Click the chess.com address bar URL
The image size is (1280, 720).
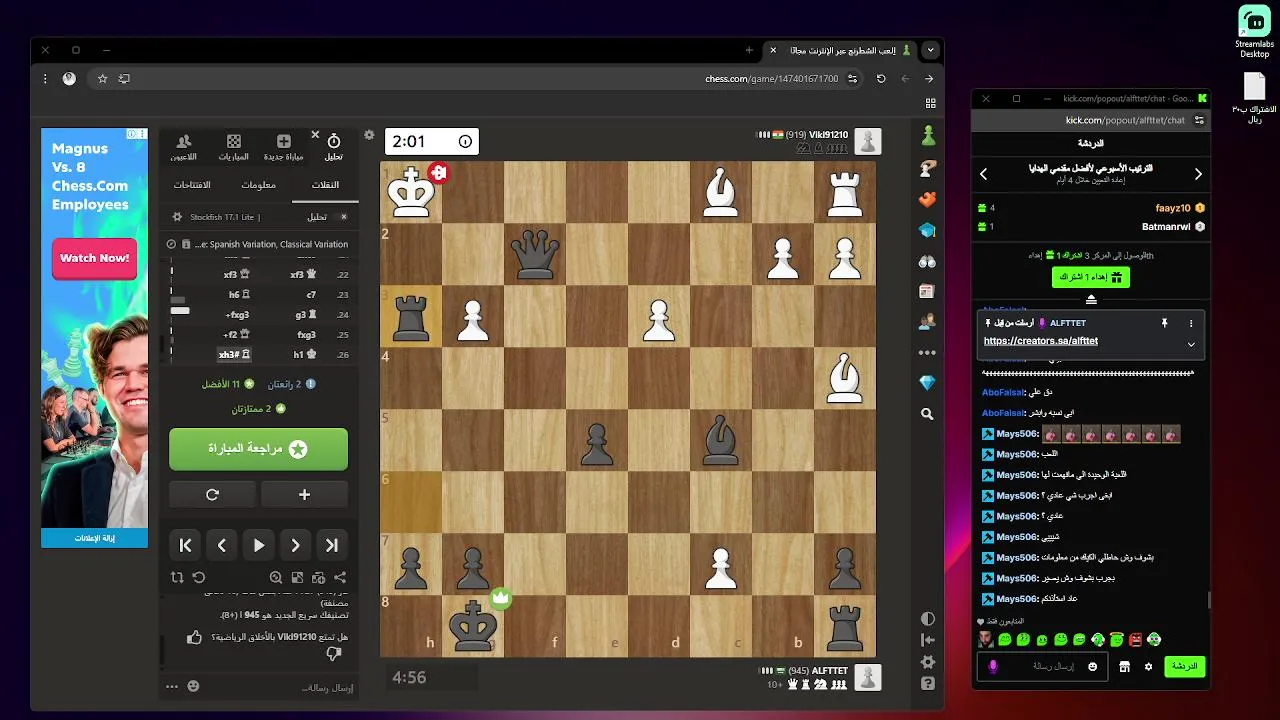click(x=771, y=78)
